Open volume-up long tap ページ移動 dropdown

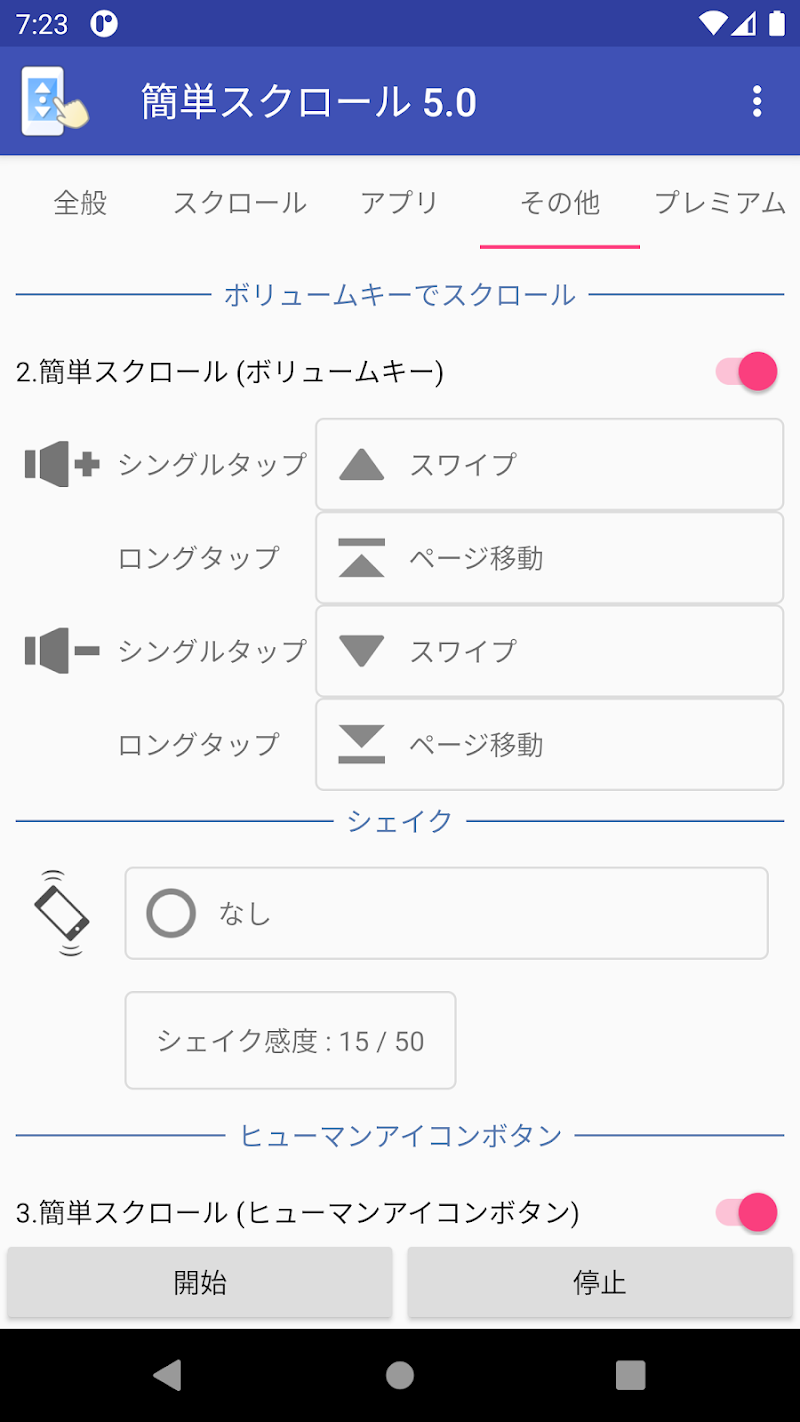[x=549, y=558]
